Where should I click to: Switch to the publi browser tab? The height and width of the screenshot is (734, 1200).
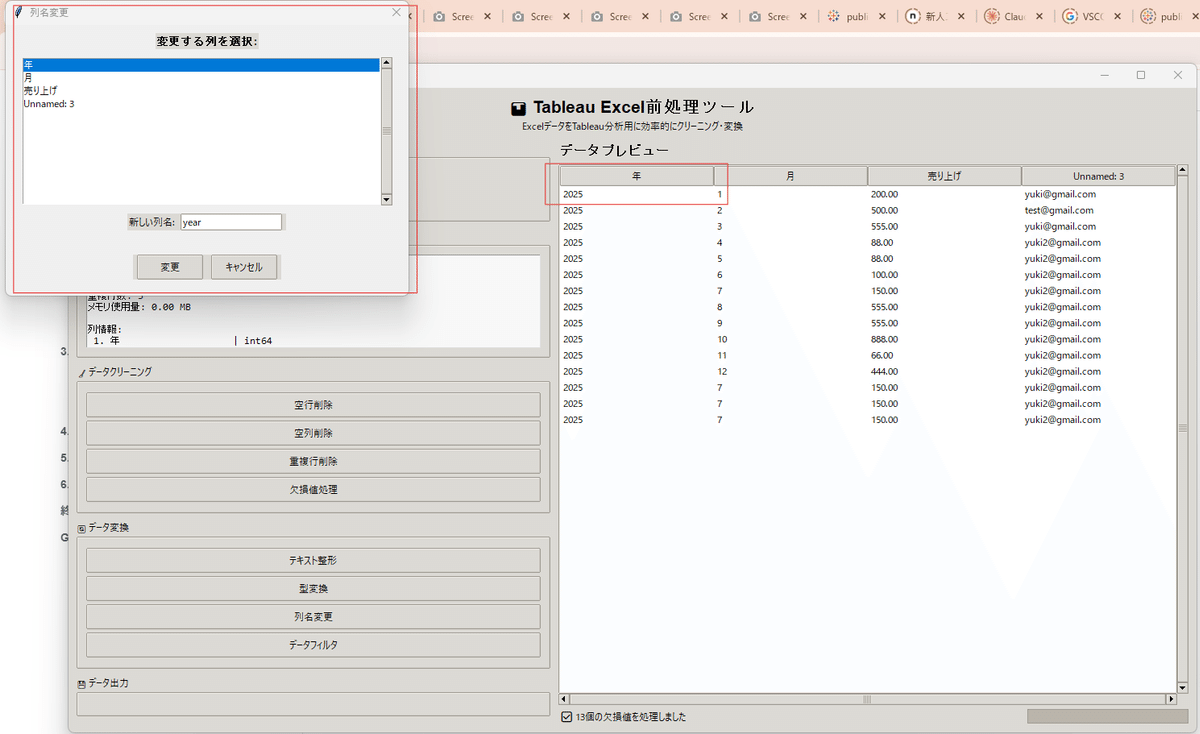857,16
